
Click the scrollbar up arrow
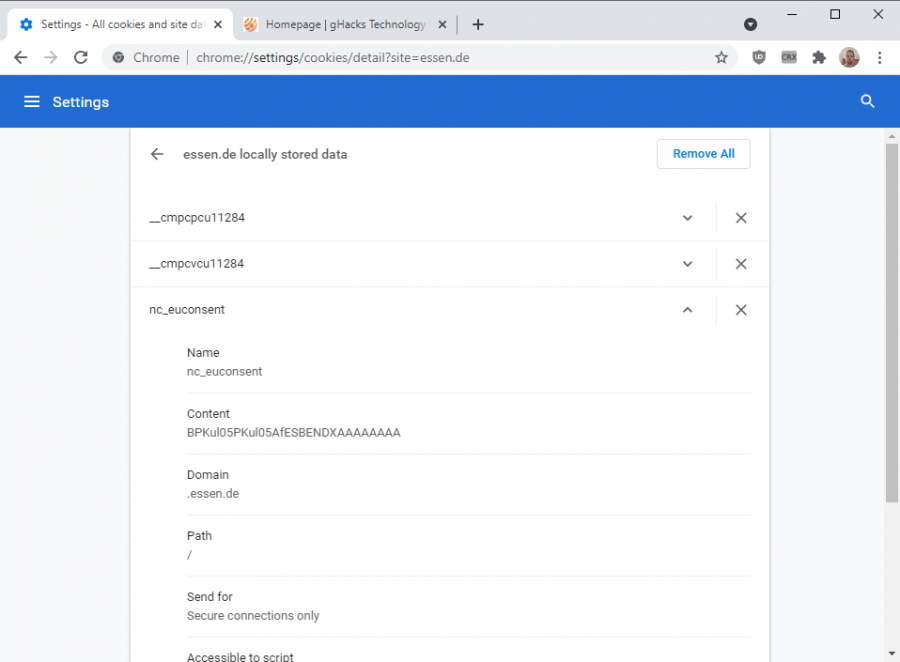pos(891,136)
